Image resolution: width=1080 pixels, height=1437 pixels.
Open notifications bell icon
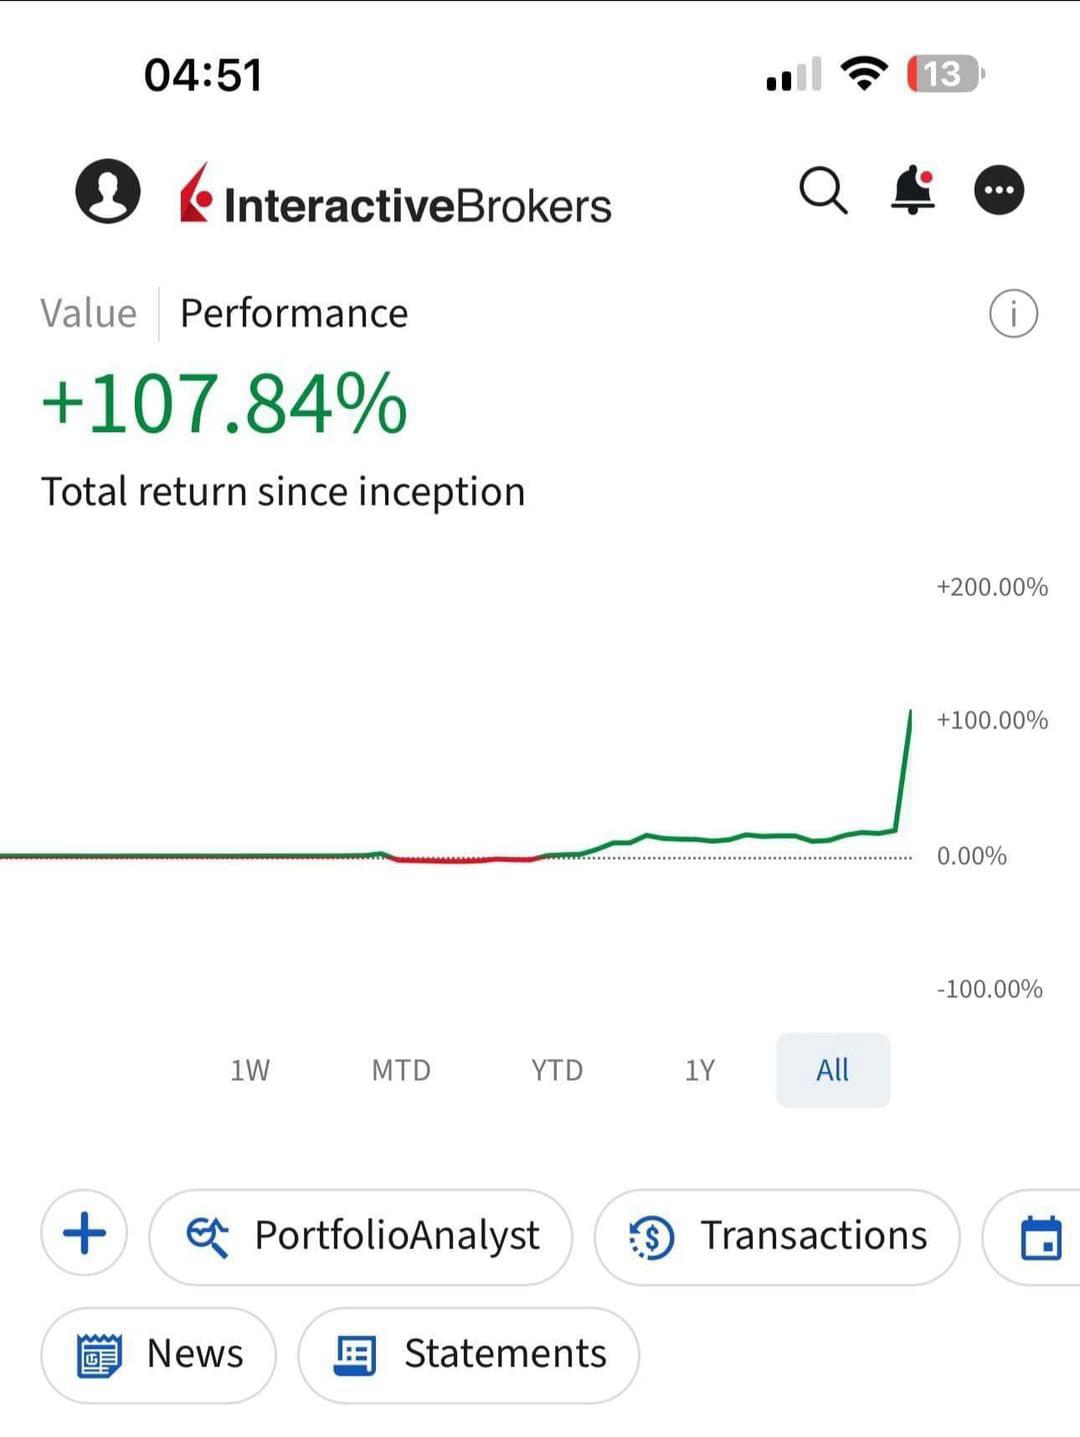(913, 190)
